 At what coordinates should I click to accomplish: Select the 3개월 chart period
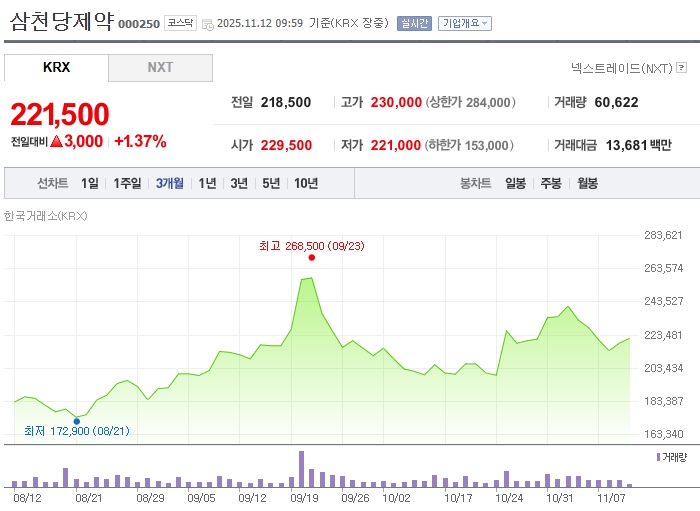tap(170, 183)
